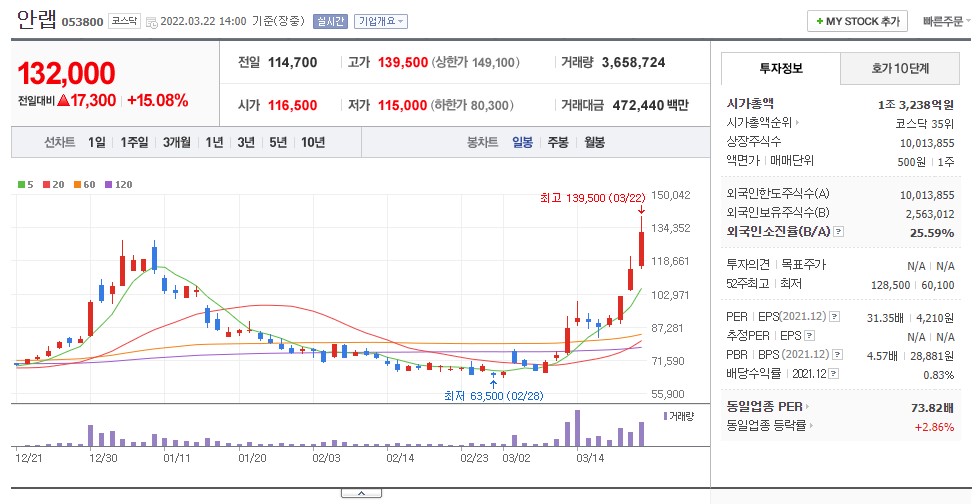Click the 최고 139,500 (03/22) chart marker
This screenshot has height=504, width=979.
click(593, 198)
